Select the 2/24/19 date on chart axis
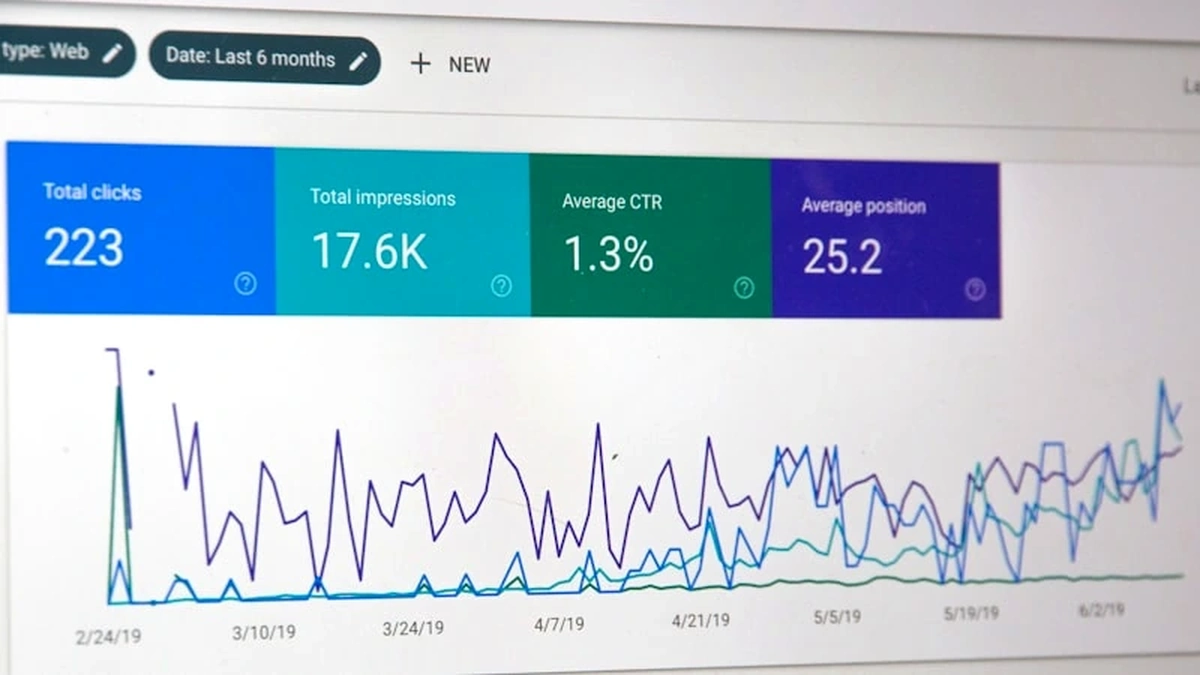Image resolution: width=1200 pixels, height=675 pixels. [x=109, y=636]
